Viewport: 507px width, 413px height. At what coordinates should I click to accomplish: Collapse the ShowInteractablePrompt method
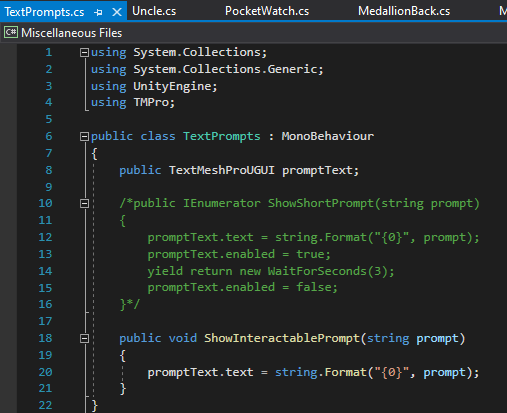pyautogui.click(x=84, y=339)
